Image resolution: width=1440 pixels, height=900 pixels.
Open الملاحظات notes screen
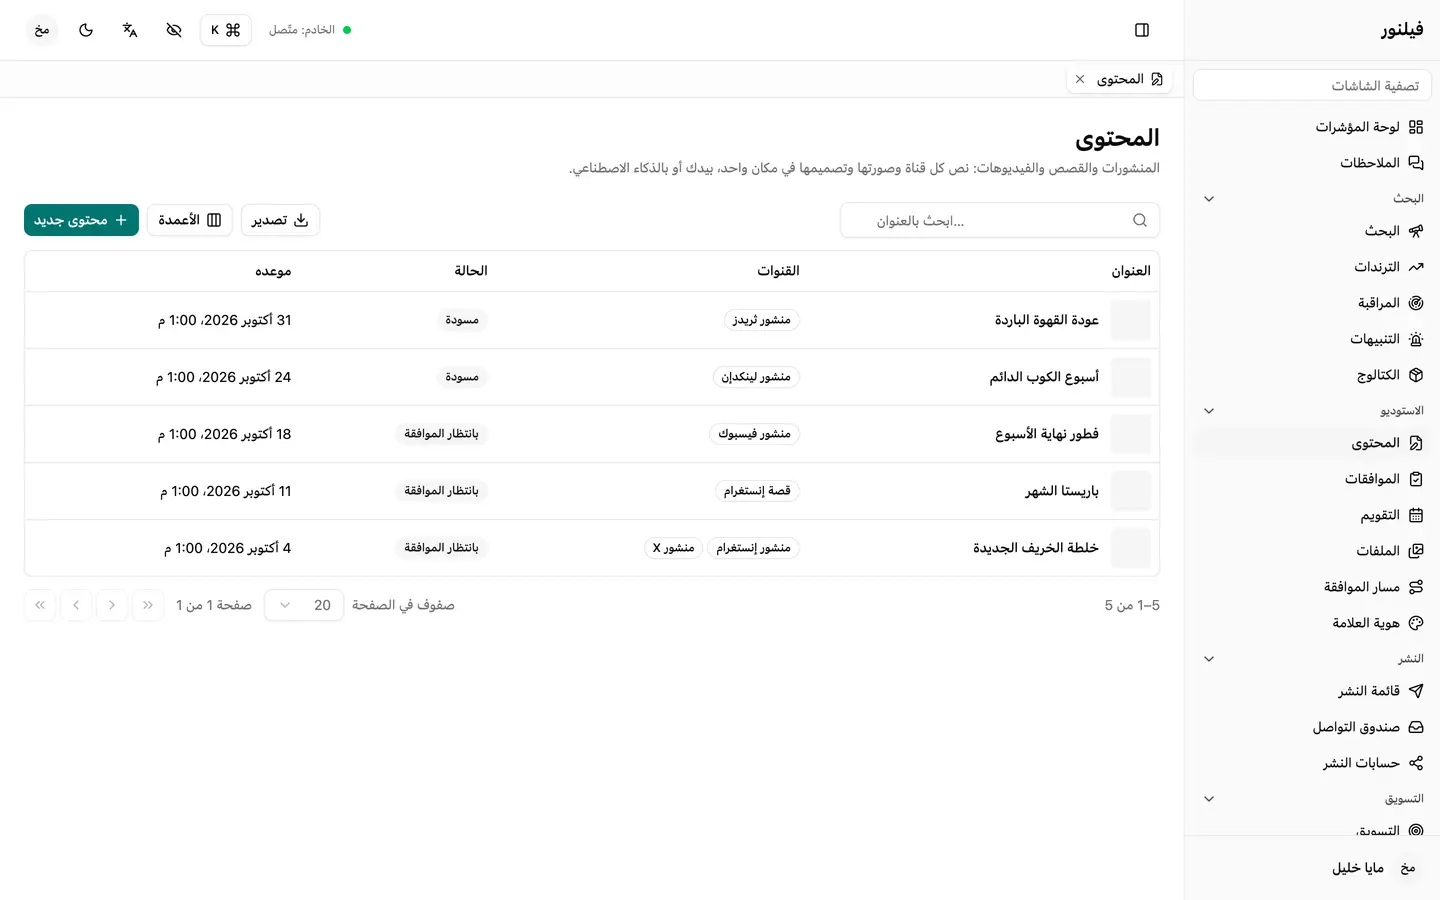(1312, 163)
